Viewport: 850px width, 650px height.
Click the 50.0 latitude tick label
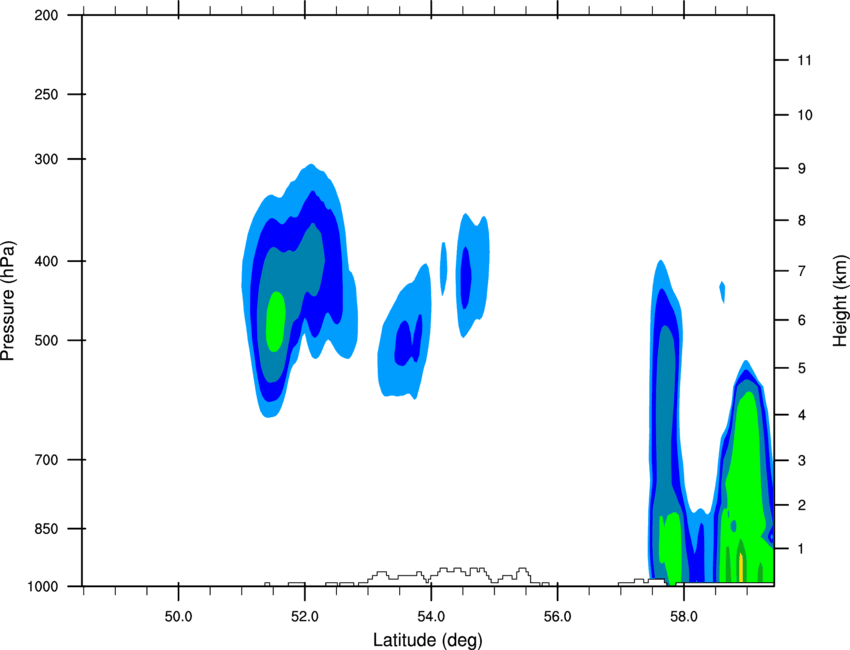pos(178,617)
